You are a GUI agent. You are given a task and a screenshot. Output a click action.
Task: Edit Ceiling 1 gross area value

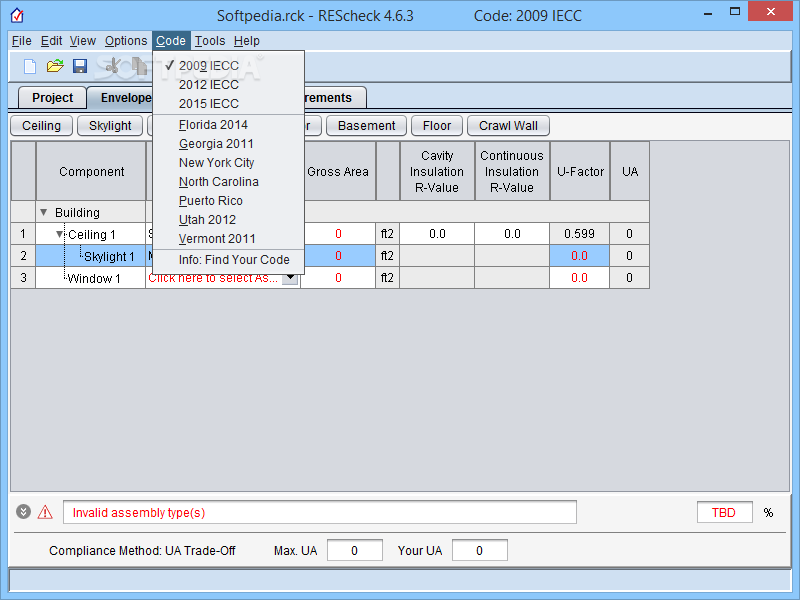[339, 234]
